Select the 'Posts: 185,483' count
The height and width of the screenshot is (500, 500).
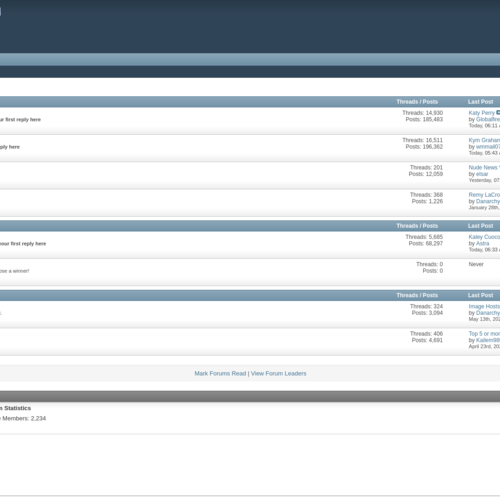click(x=424, y=119)
